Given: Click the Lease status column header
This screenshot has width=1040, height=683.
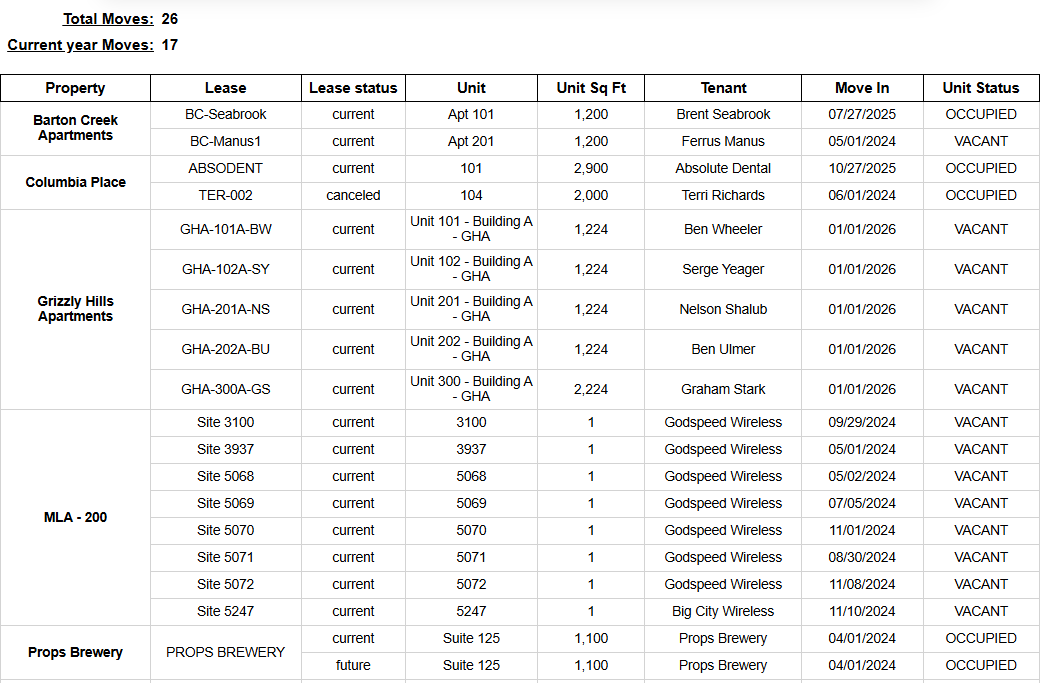Looking at the screenshot, I should [x=353, y=88].
